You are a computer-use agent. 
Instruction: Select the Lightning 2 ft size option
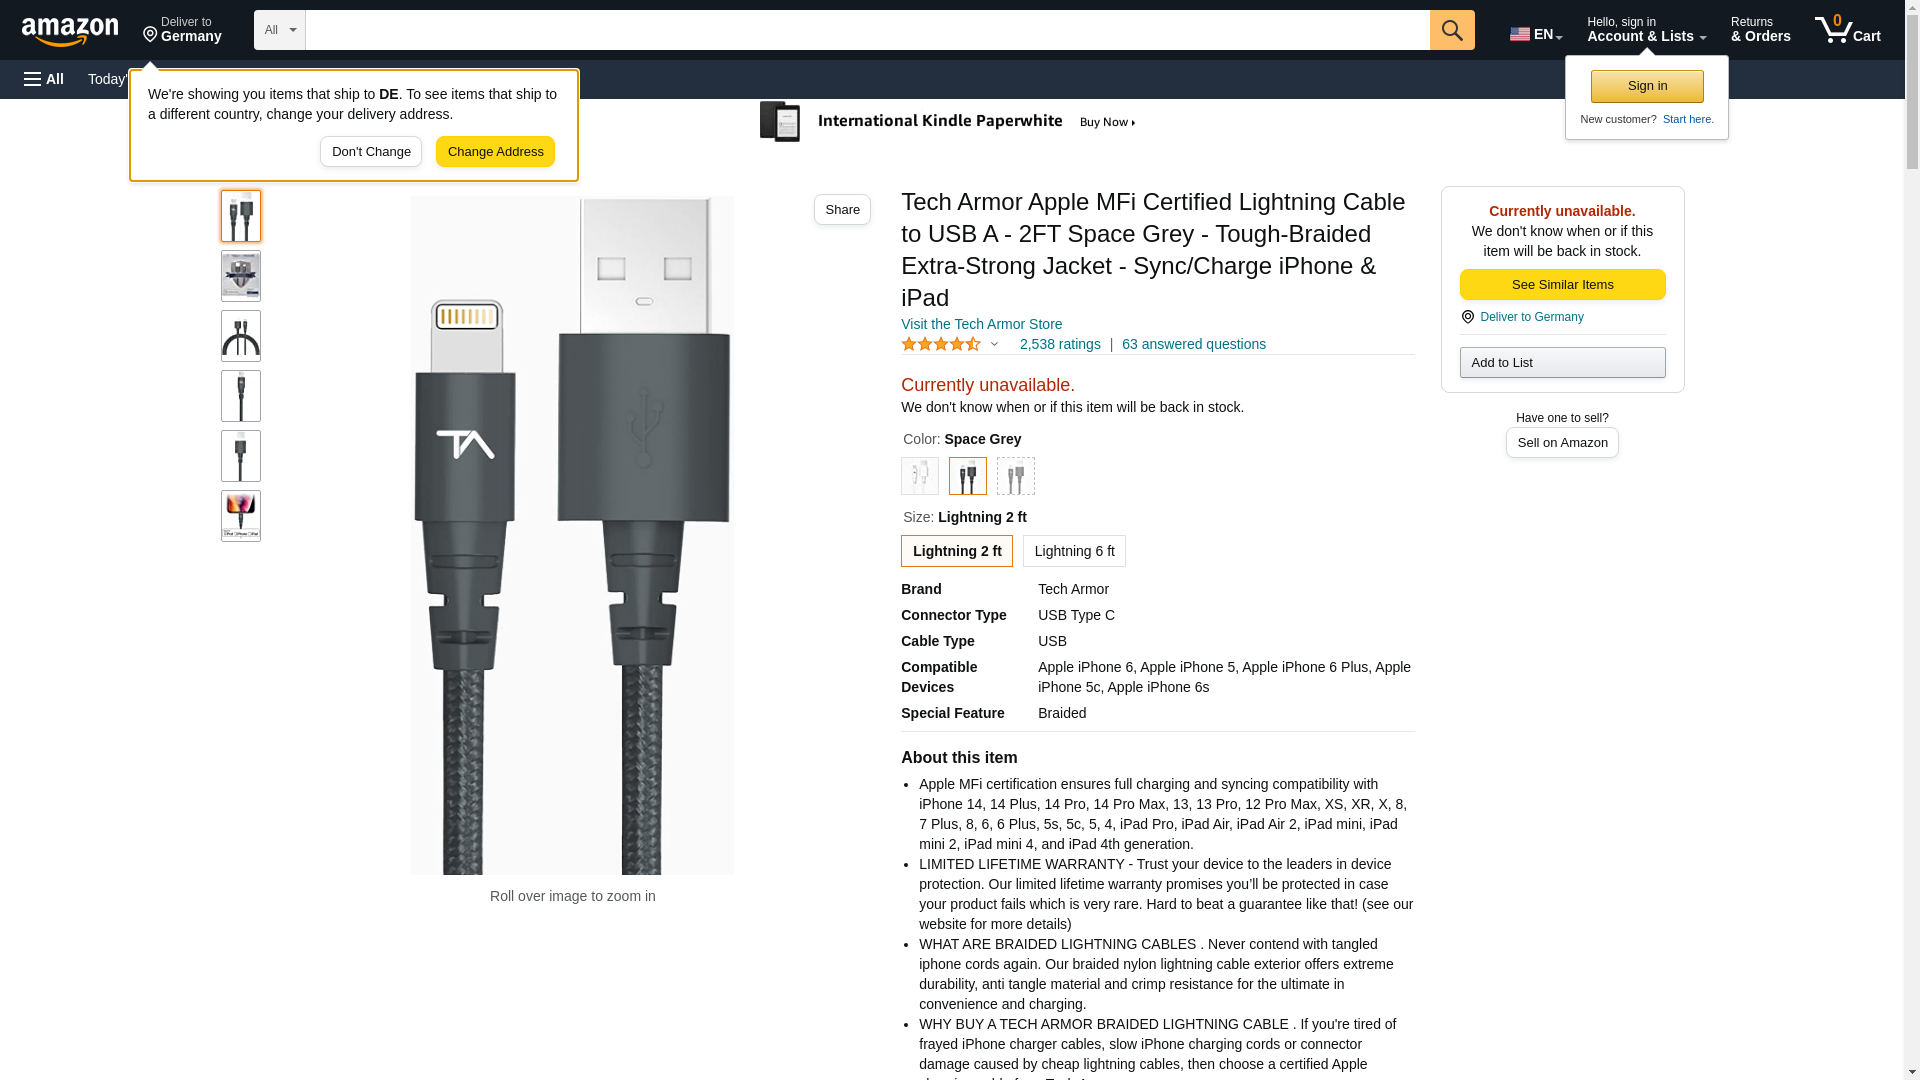click(x=956, y=551)
